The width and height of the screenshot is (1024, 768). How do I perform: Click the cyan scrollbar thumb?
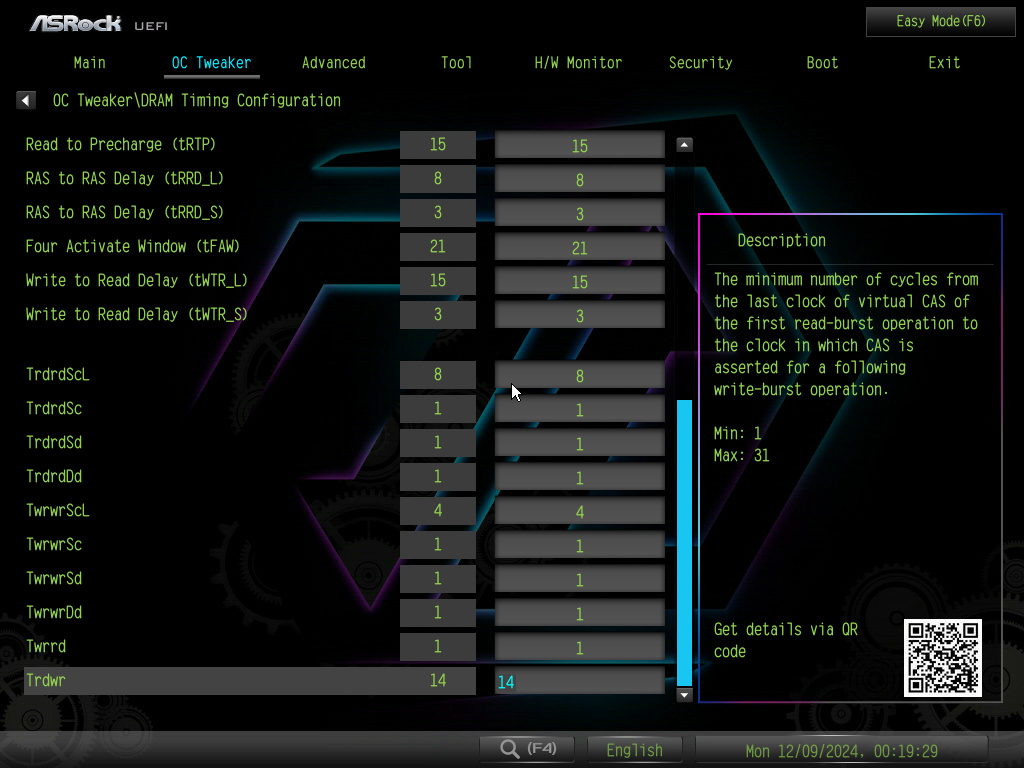pos(684,542)
